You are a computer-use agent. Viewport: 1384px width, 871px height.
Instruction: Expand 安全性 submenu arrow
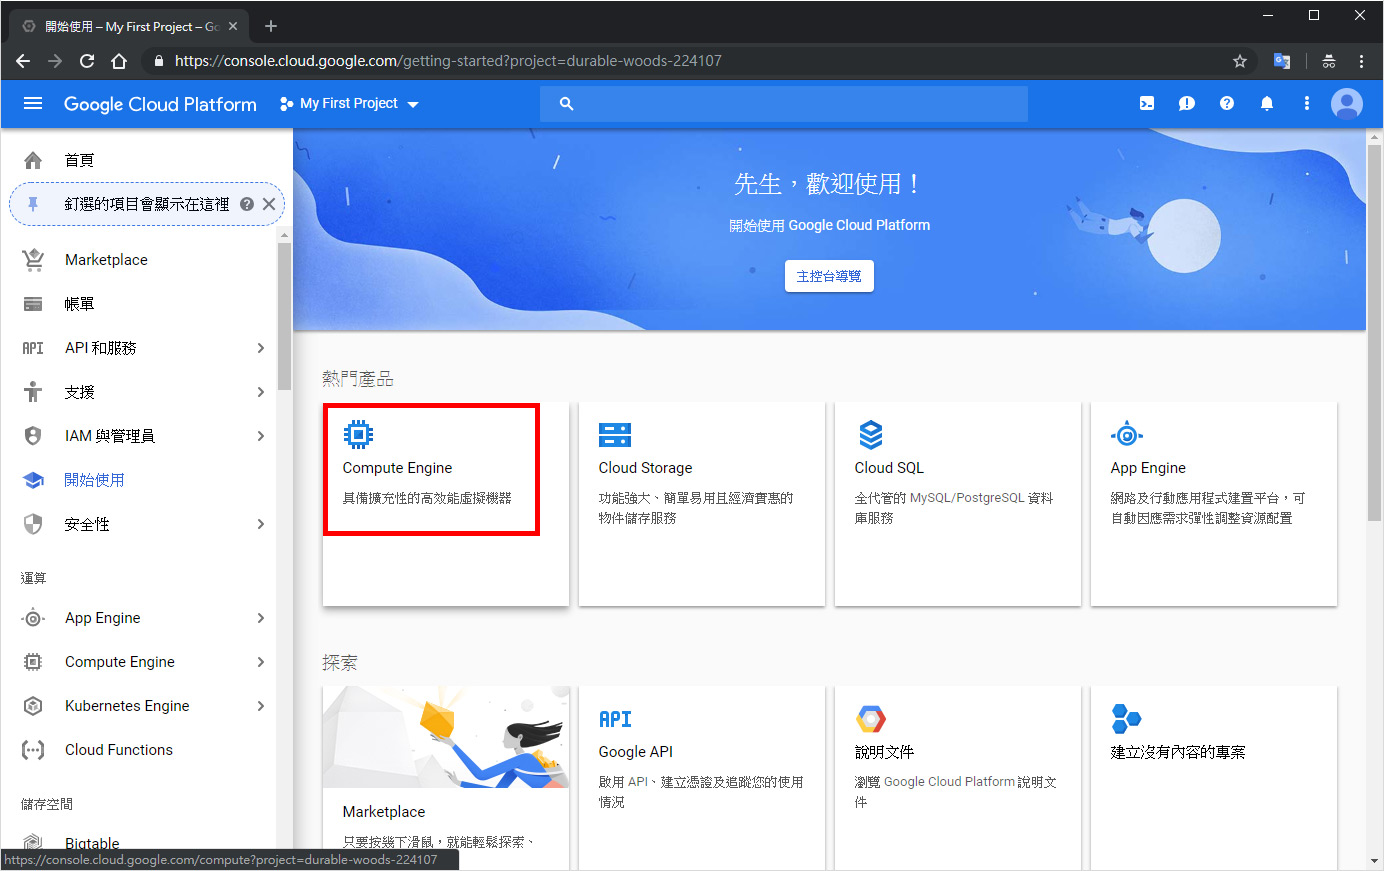click(x=260, y=524)
